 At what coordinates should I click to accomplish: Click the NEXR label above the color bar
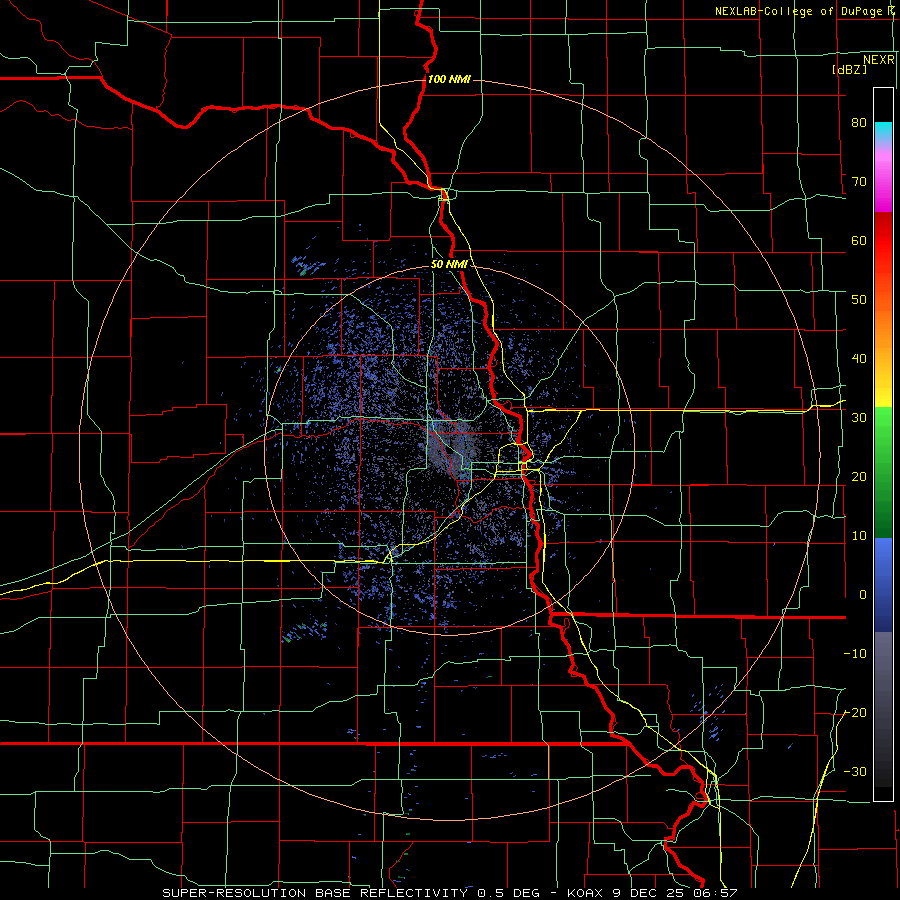pyautogui.click(x=879, y=60)
